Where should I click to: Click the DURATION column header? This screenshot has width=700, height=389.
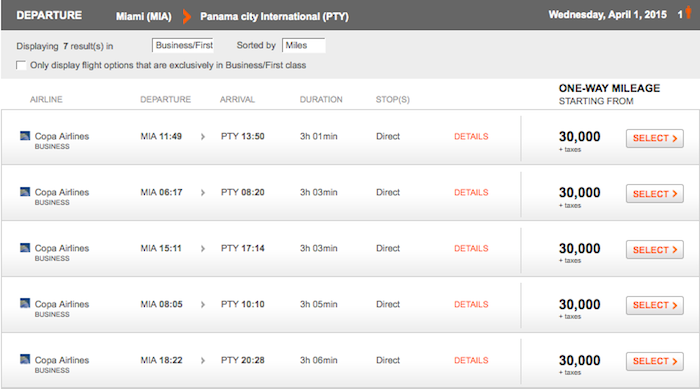coord(321,100)
